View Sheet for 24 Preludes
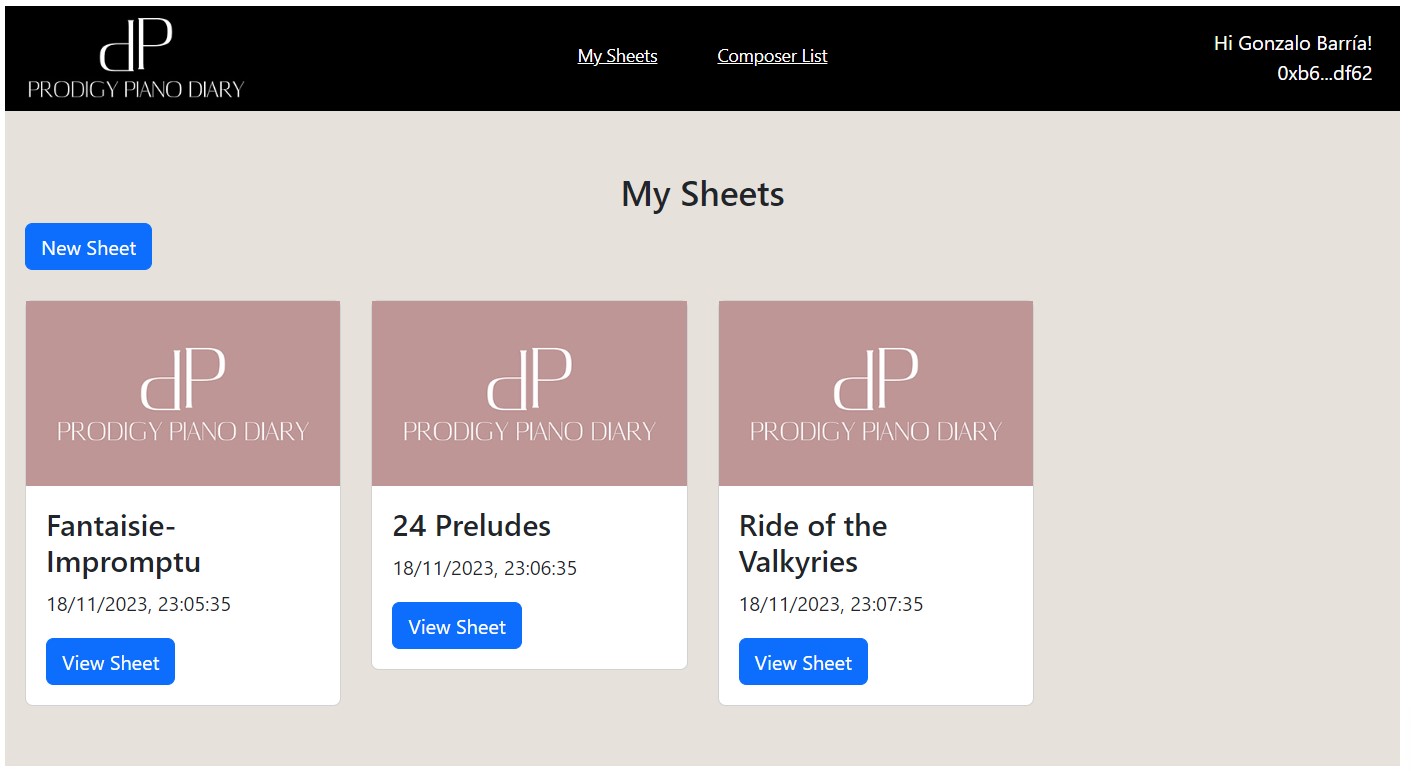The width and height of the screenshot is (1411, 775). coord(457,626)
